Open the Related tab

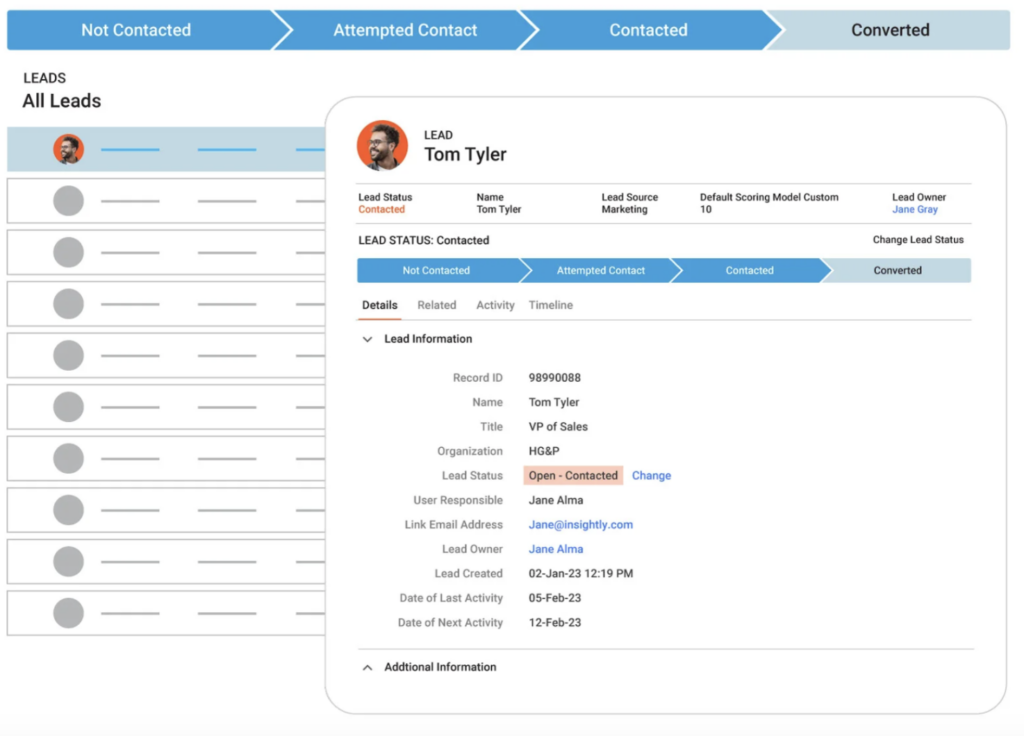[x=436, y=305]
